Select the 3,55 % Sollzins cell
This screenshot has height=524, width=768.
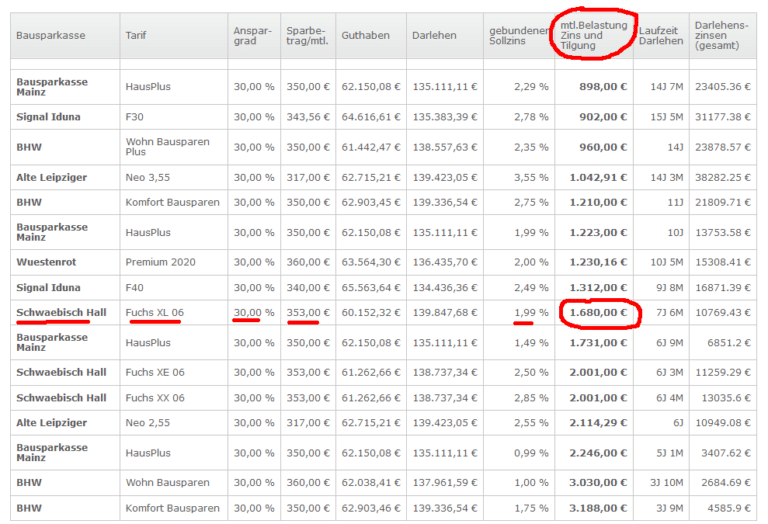click(x=531, y=177)
